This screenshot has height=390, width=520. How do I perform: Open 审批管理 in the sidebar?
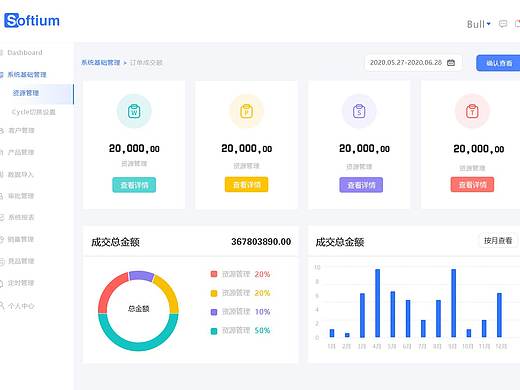pyautogui.click(x=21, y=196)
